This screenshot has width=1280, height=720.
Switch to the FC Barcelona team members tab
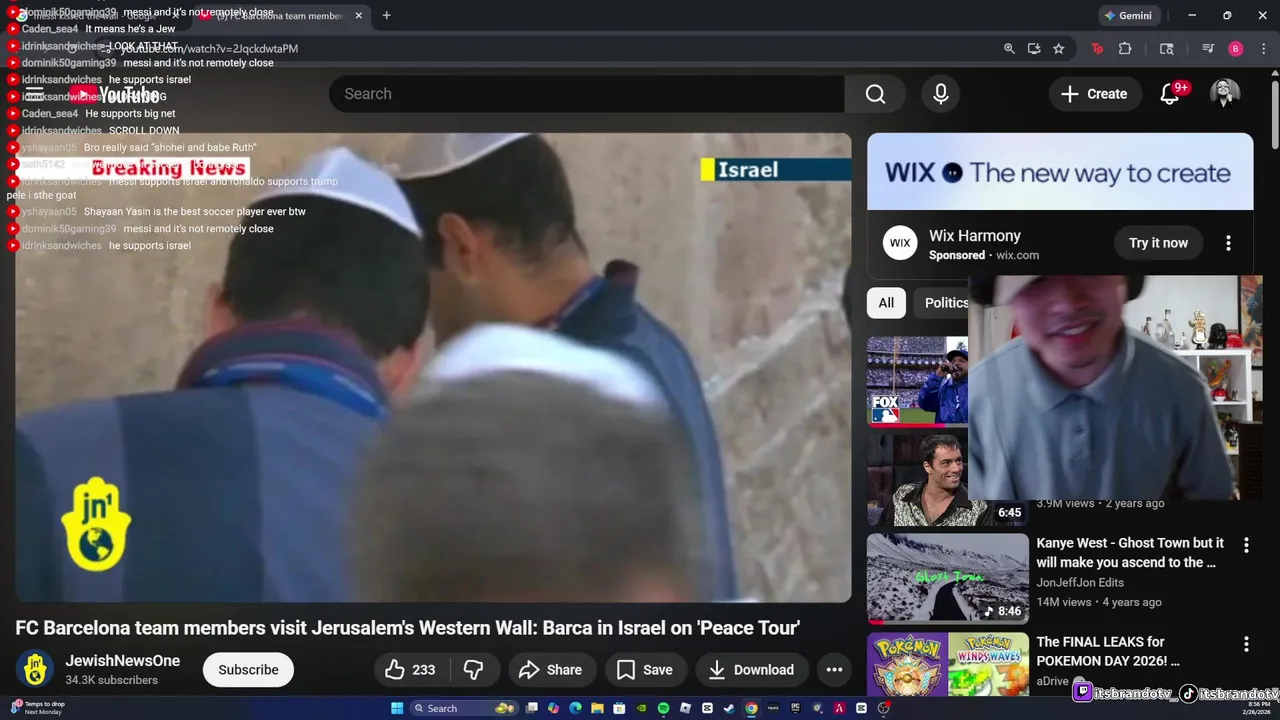coord(280,15)
